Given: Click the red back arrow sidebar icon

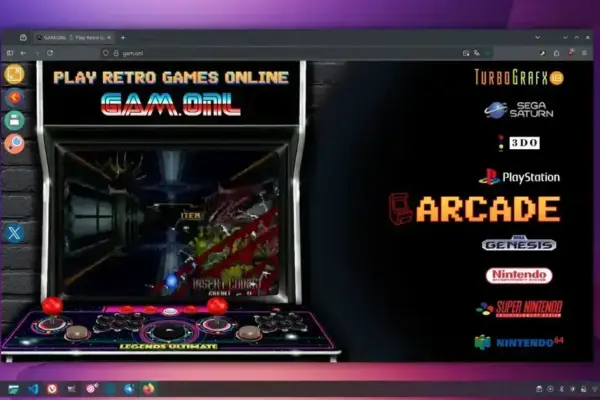Looking at the screenshot, I should coord(14,98).
